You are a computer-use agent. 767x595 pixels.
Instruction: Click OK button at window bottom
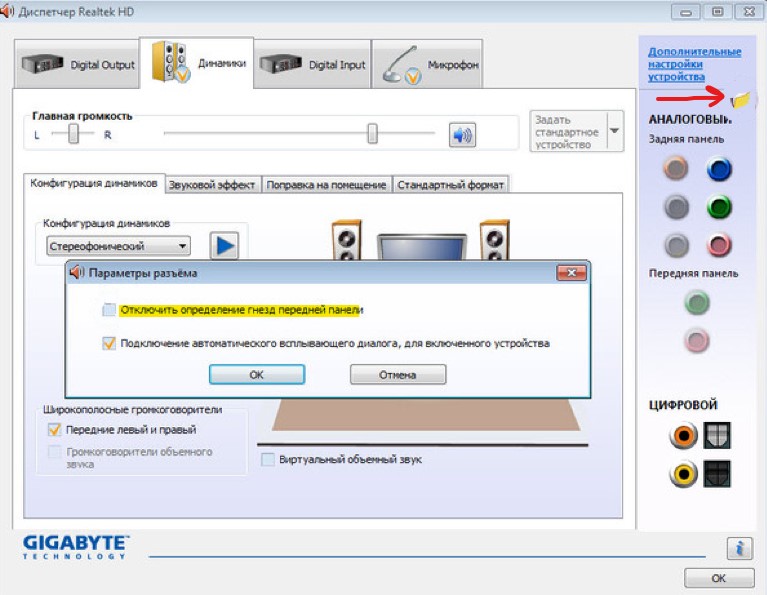click(x=719, y=578)
